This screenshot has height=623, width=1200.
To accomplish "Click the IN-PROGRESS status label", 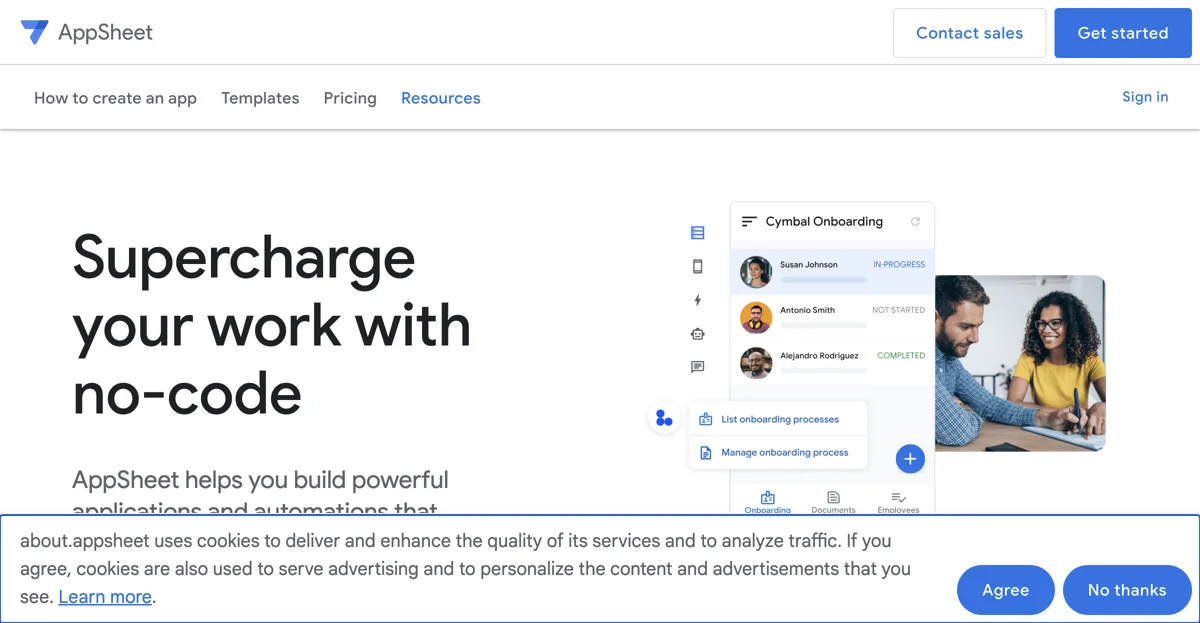I will click(x=899, y=265).
